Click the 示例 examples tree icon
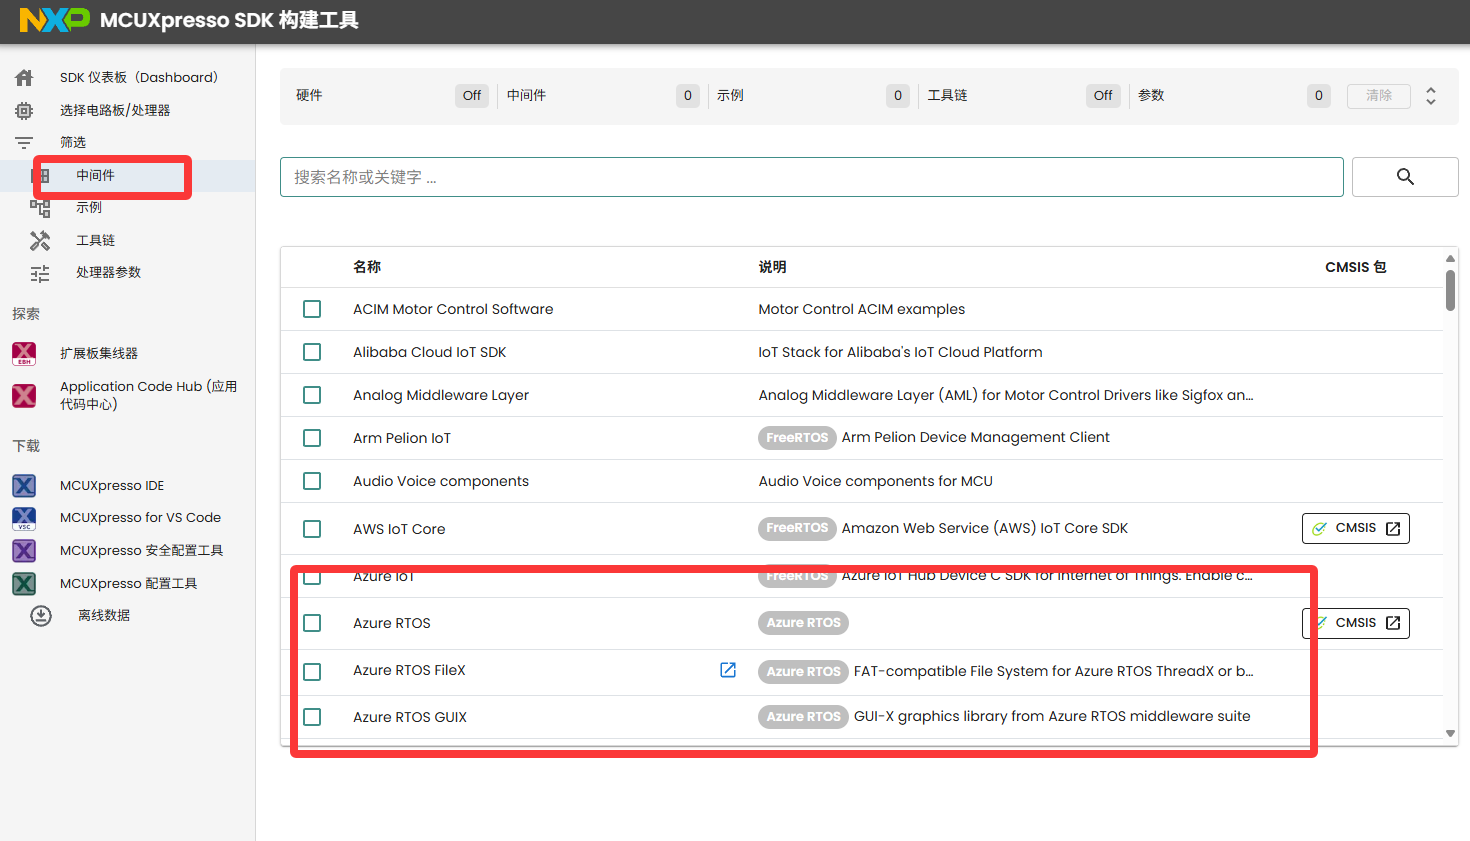 [x=40, y=208]
